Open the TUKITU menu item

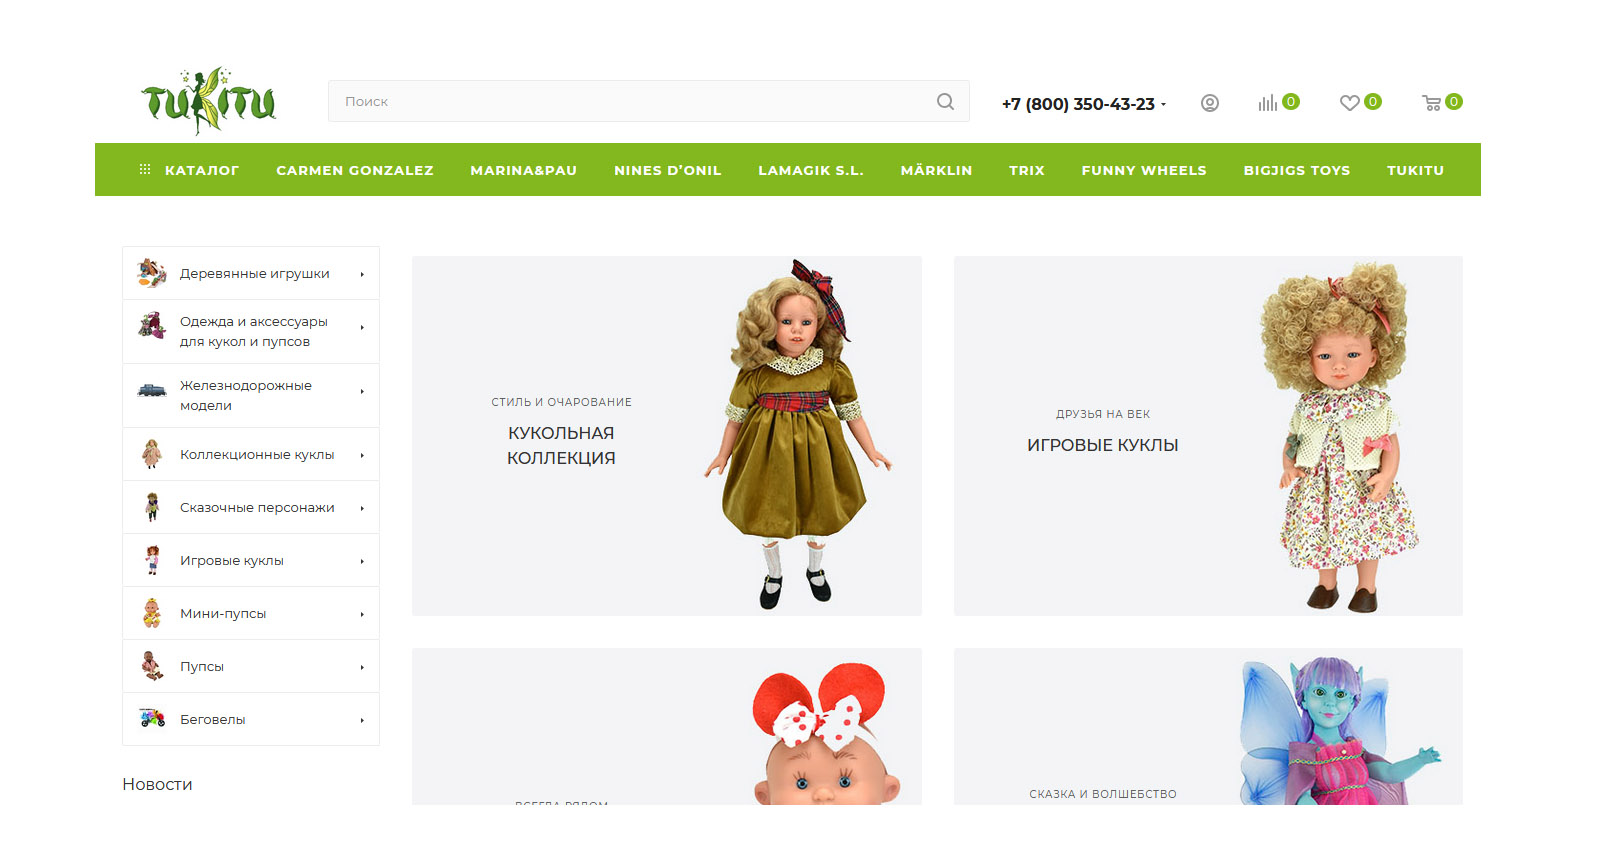pyautogui.click(x=1415, y=170)
